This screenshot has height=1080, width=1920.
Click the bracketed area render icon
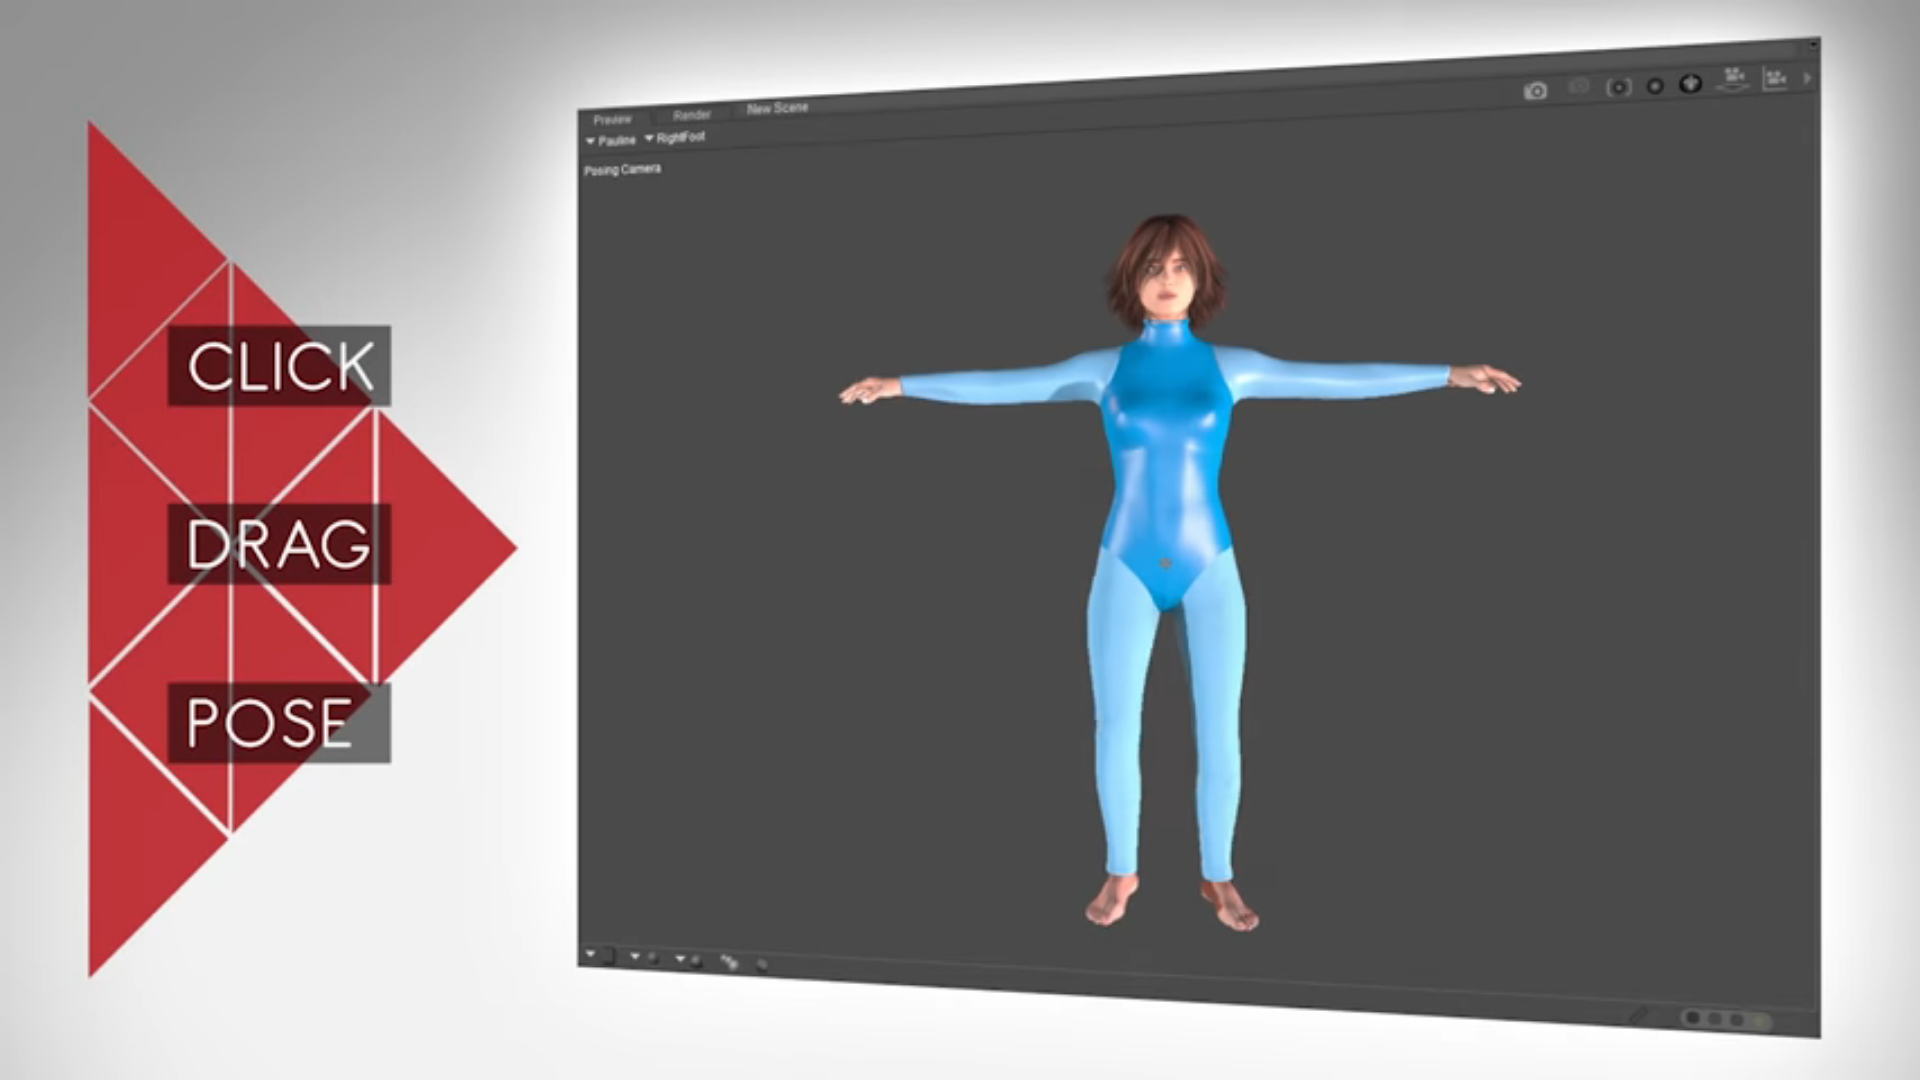[1618, 87]
